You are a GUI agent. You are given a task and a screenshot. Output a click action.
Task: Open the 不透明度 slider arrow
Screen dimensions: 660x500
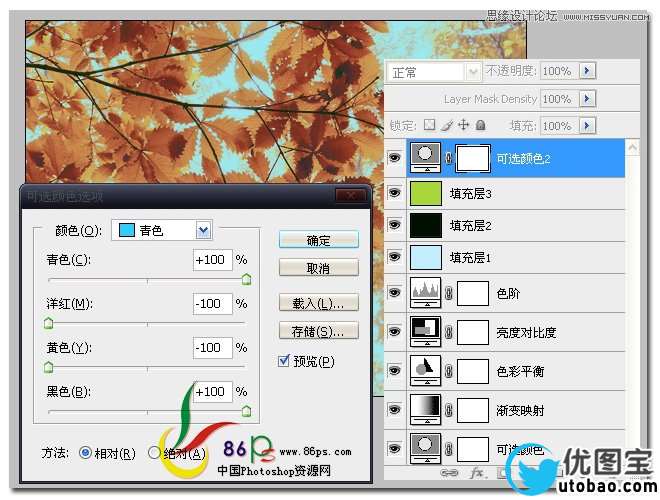[587, 71]
